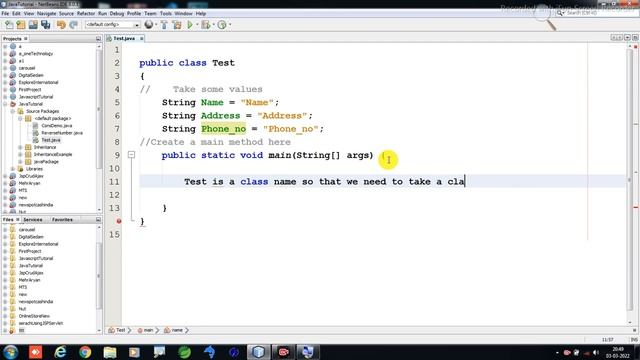Click the Undo toolbar icon
This screenshot has width=640, height=360.
coord(61,25)
